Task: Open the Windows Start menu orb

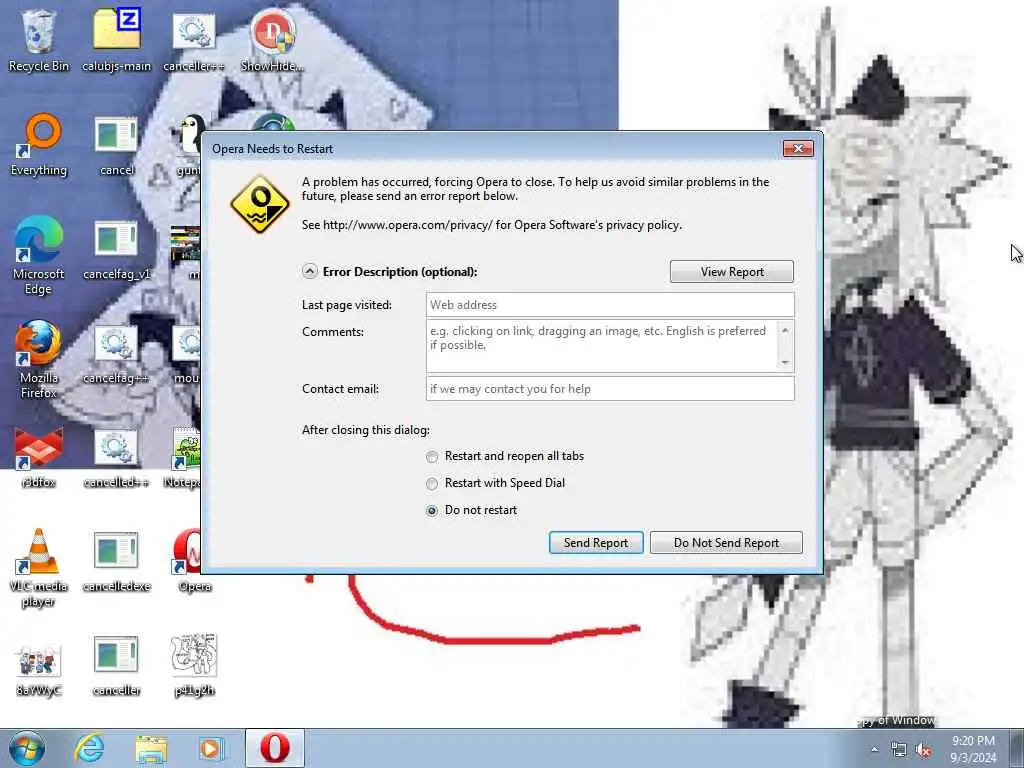Action: [x=27, y=748]
